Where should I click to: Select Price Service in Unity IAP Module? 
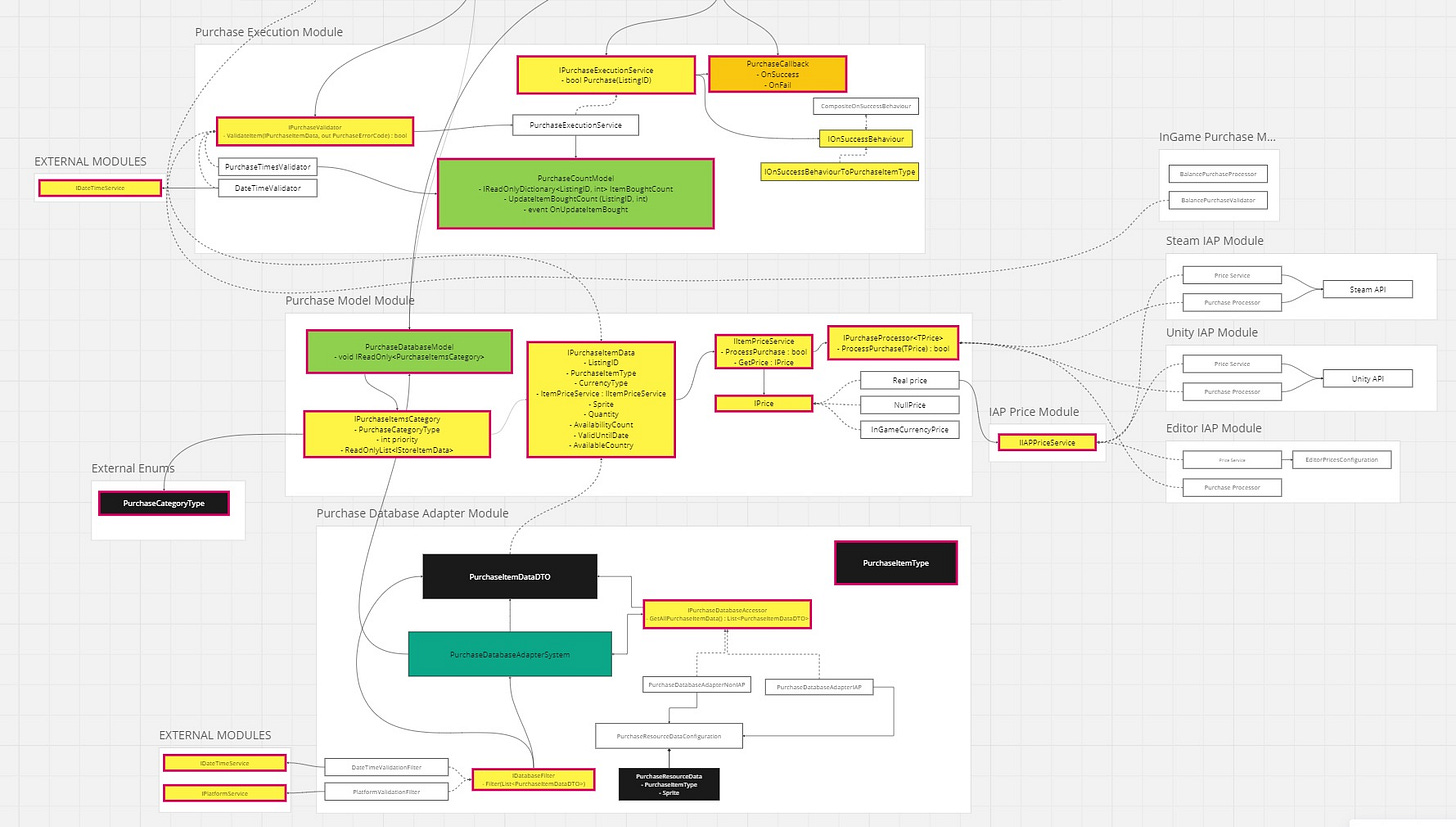(1231, 365)
